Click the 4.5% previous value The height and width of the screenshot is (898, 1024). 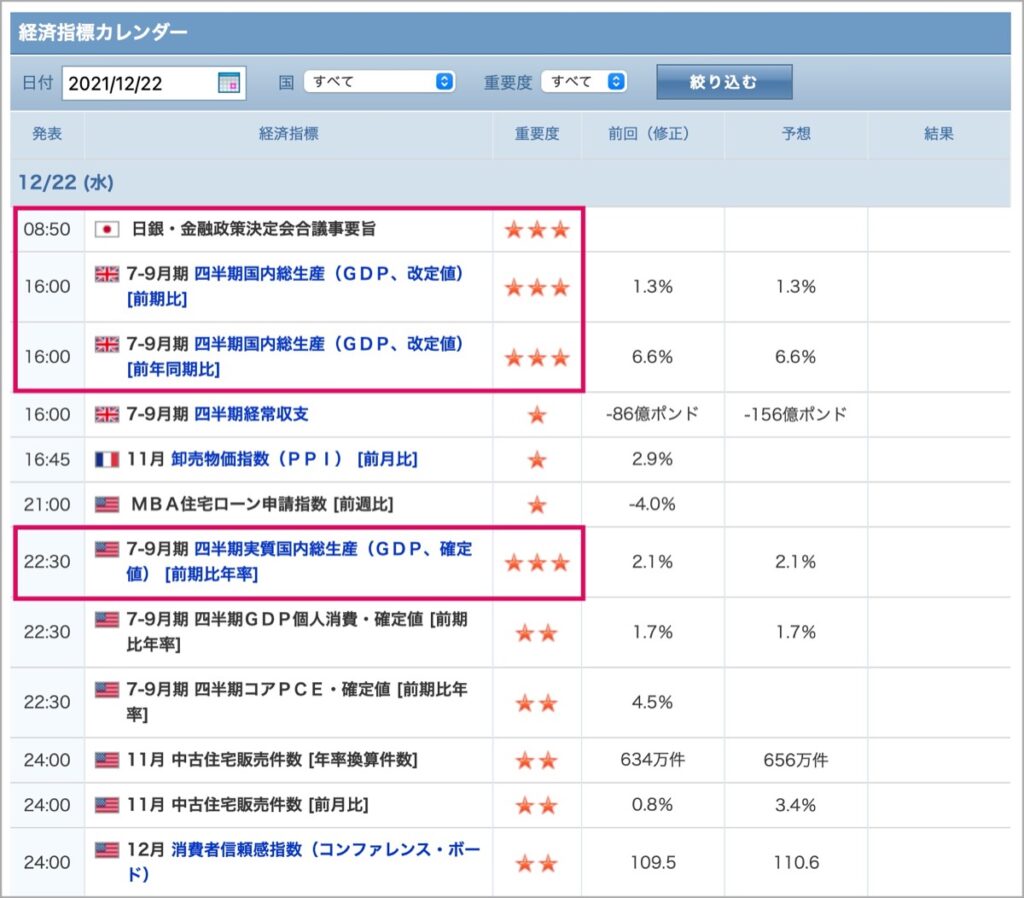tap(652, 702)
